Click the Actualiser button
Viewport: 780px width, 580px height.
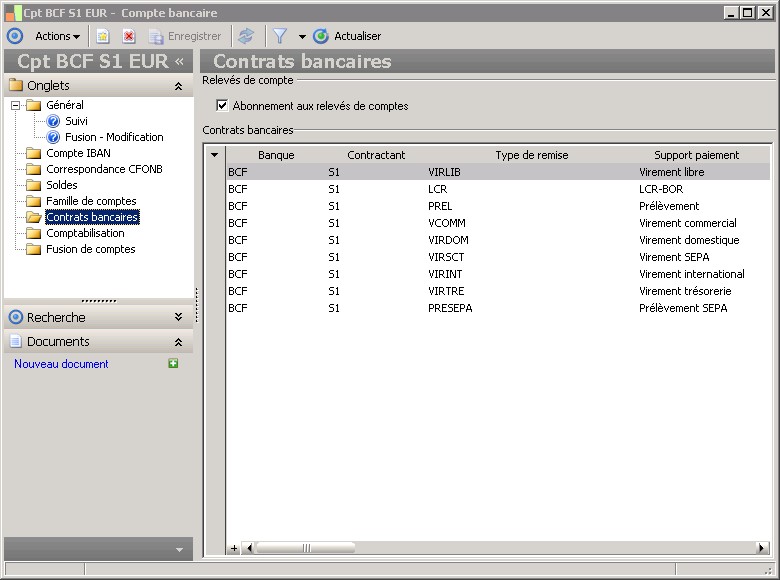coord(347,36)
